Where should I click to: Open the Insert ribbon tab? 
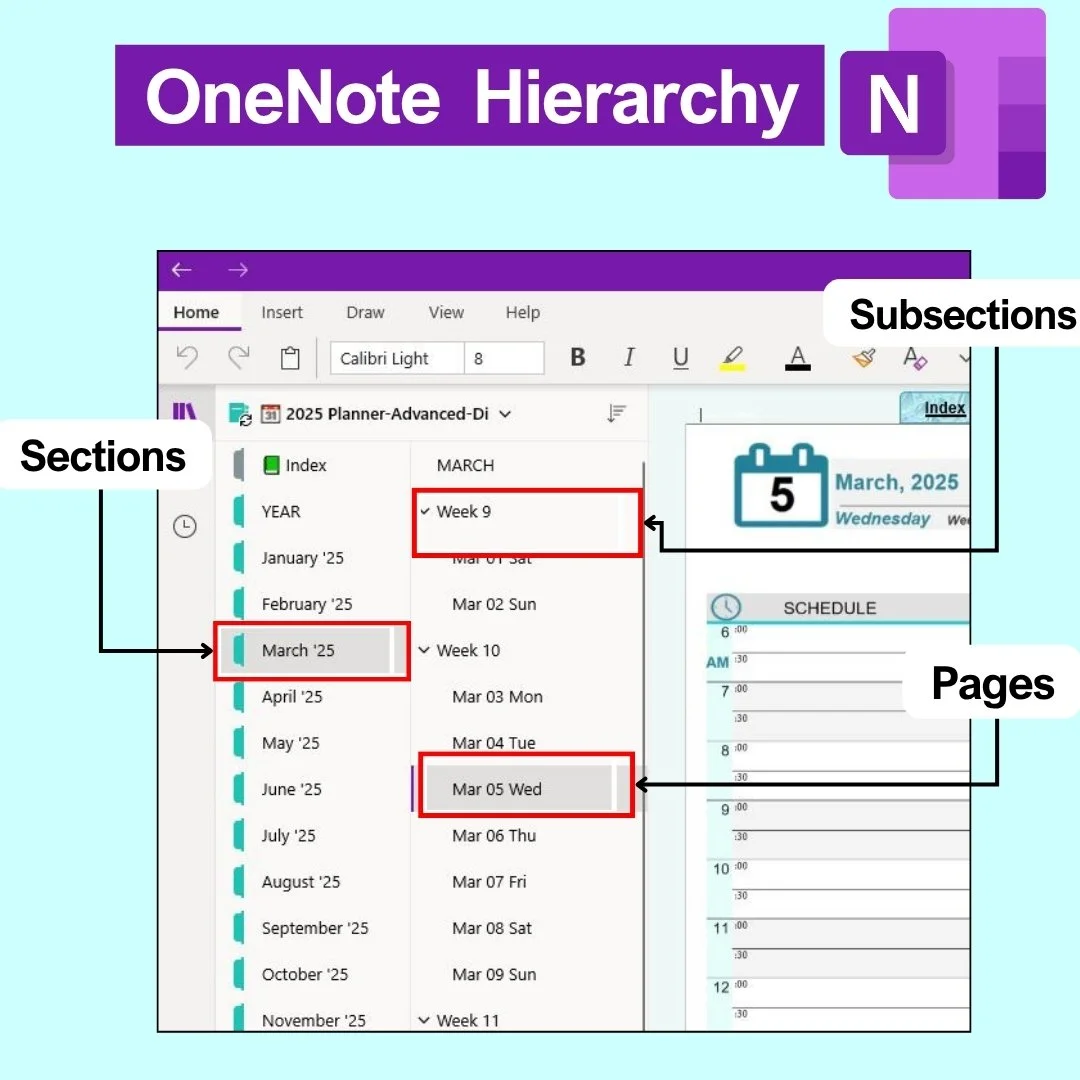coord(282,313)
